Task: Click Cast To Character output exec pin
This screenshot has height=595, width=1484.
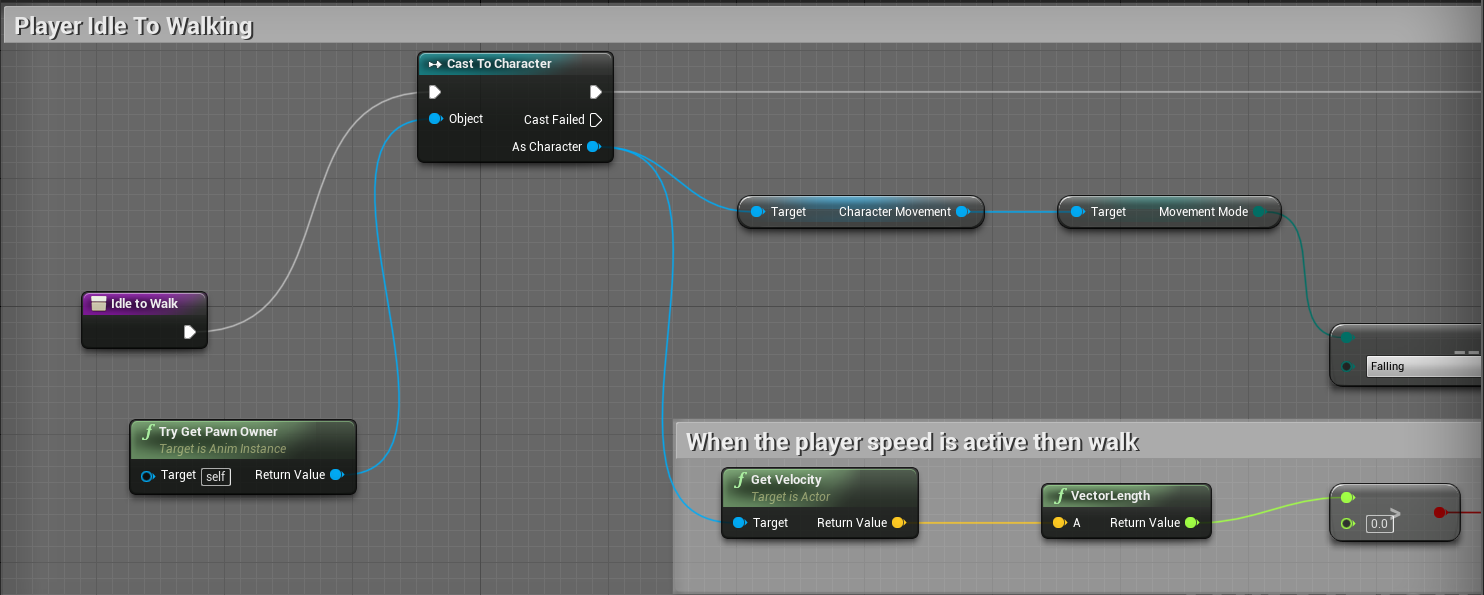Action: pos(595,92)
